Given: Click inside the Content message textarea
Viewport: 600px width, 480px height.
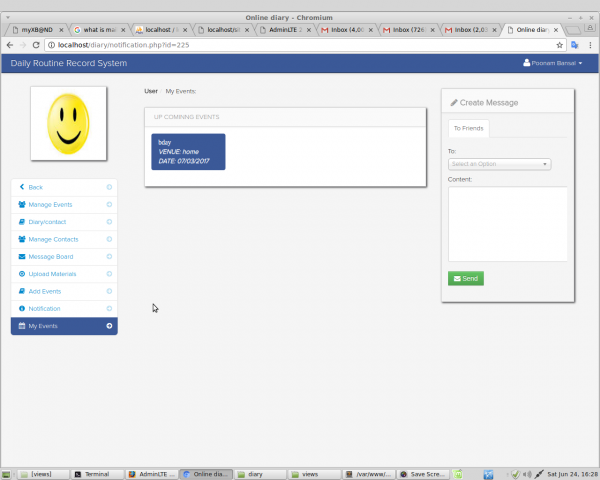Looking at the screenshot, I should pos(507,224).
